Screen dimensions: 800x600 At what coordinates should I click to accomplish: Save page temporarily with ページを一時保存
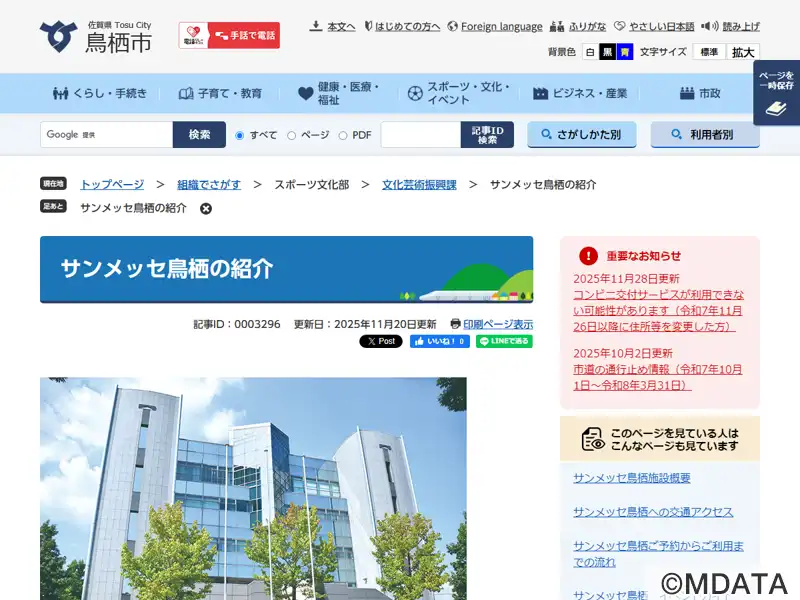[x=776, y=92]
